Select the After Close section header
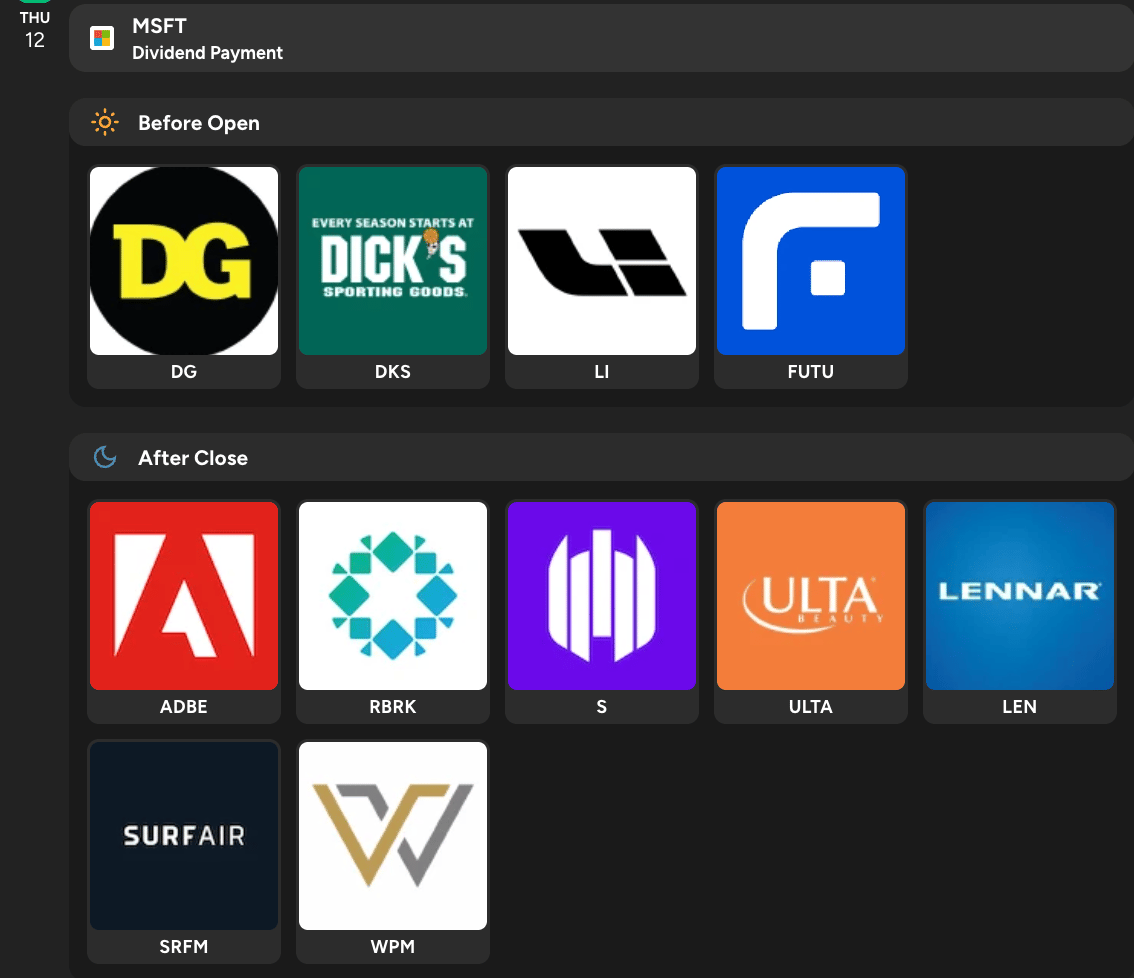The image size is (1134, 978). 601,457
